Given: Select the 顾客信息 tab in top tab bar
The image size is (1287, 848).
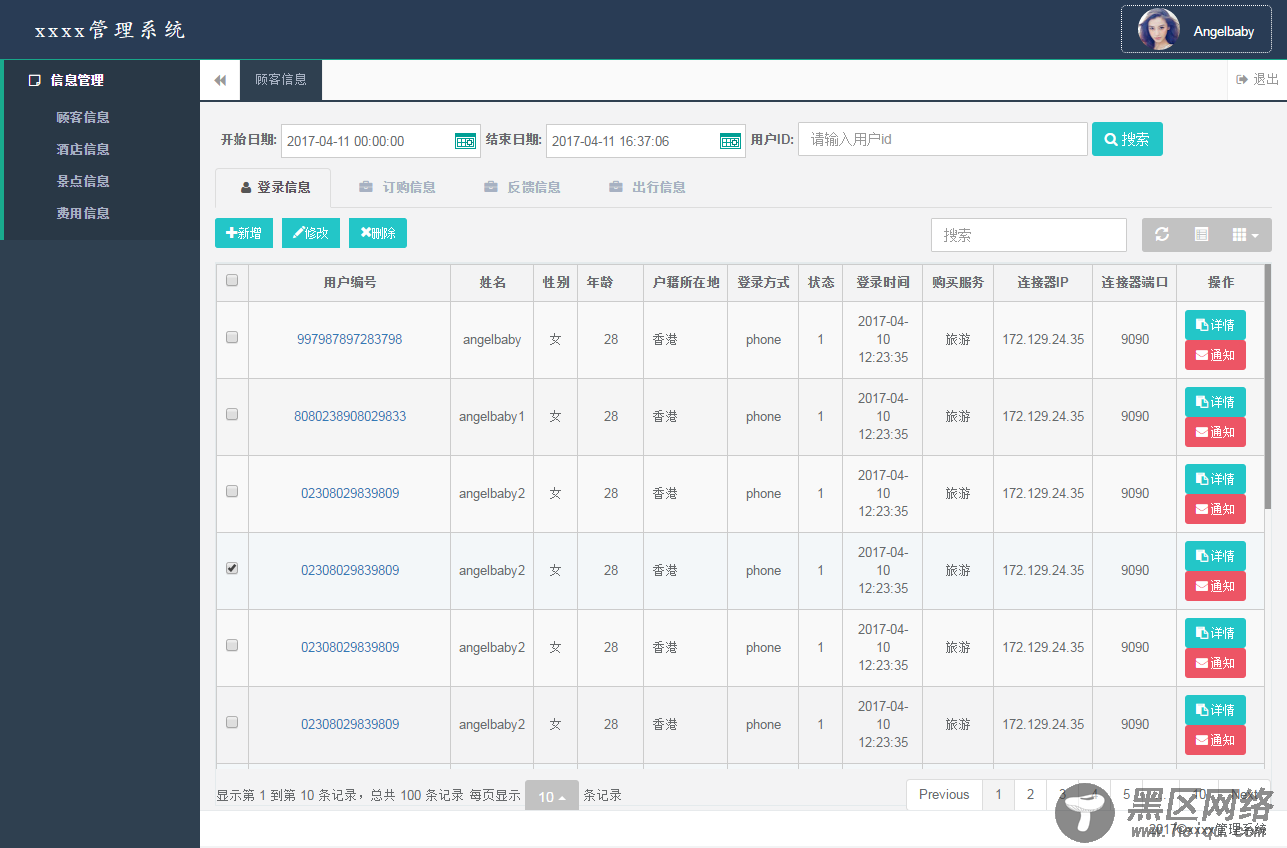Looking at the screenshot, I should (281, 80).
